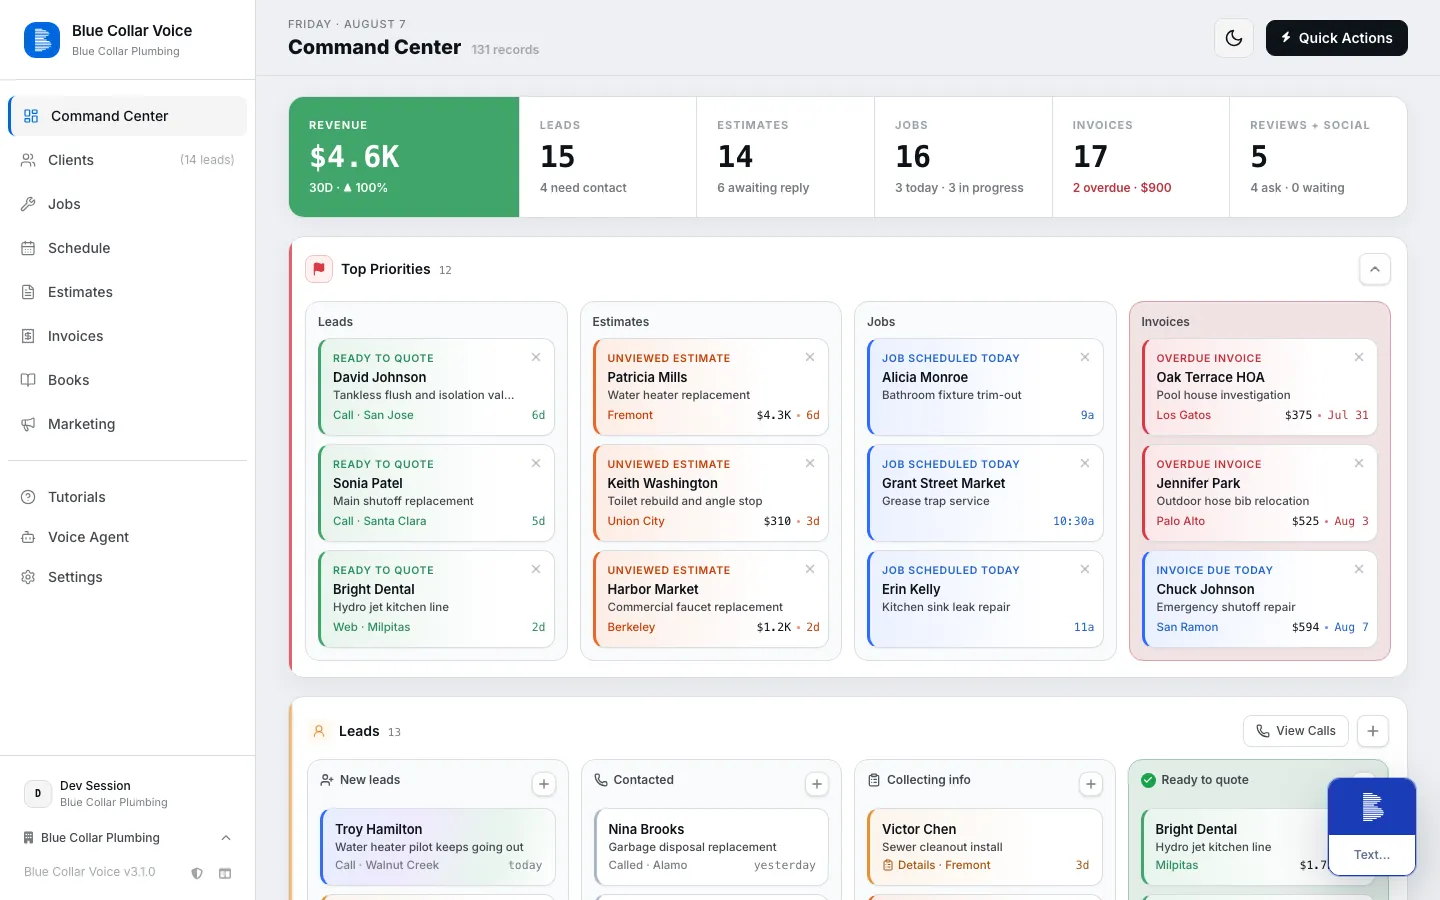Dismiss Alicia Monroe job card
1440x900 pixels.
coord(1085,357)
